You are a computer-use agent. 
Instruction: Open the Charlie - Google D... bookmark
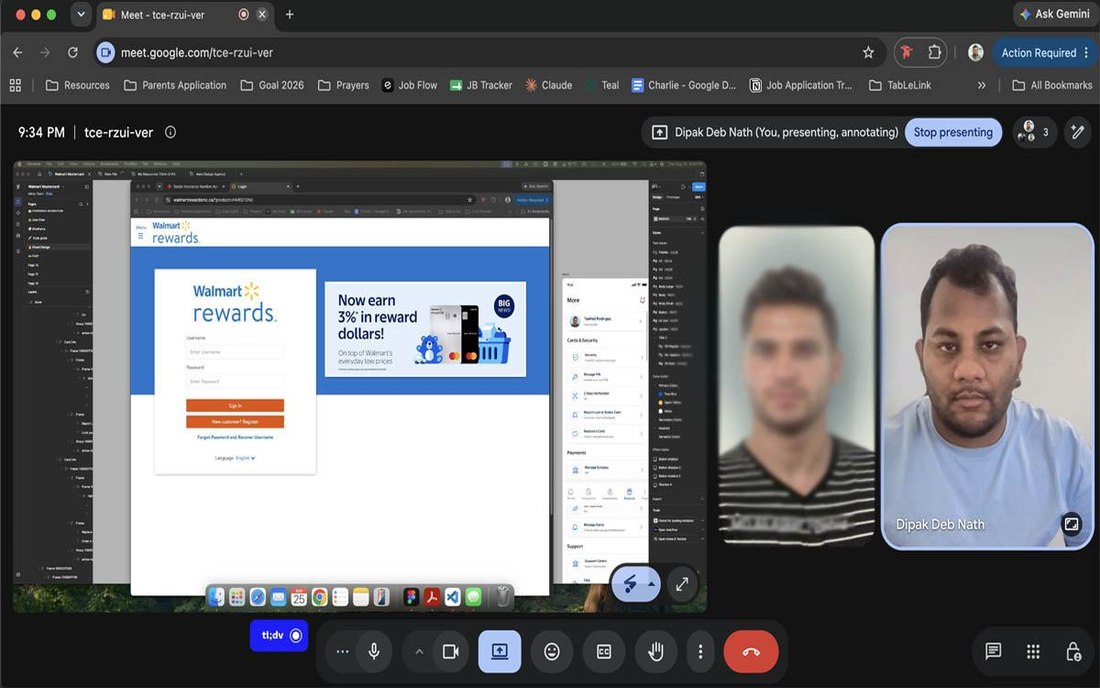tap(683, 86)
